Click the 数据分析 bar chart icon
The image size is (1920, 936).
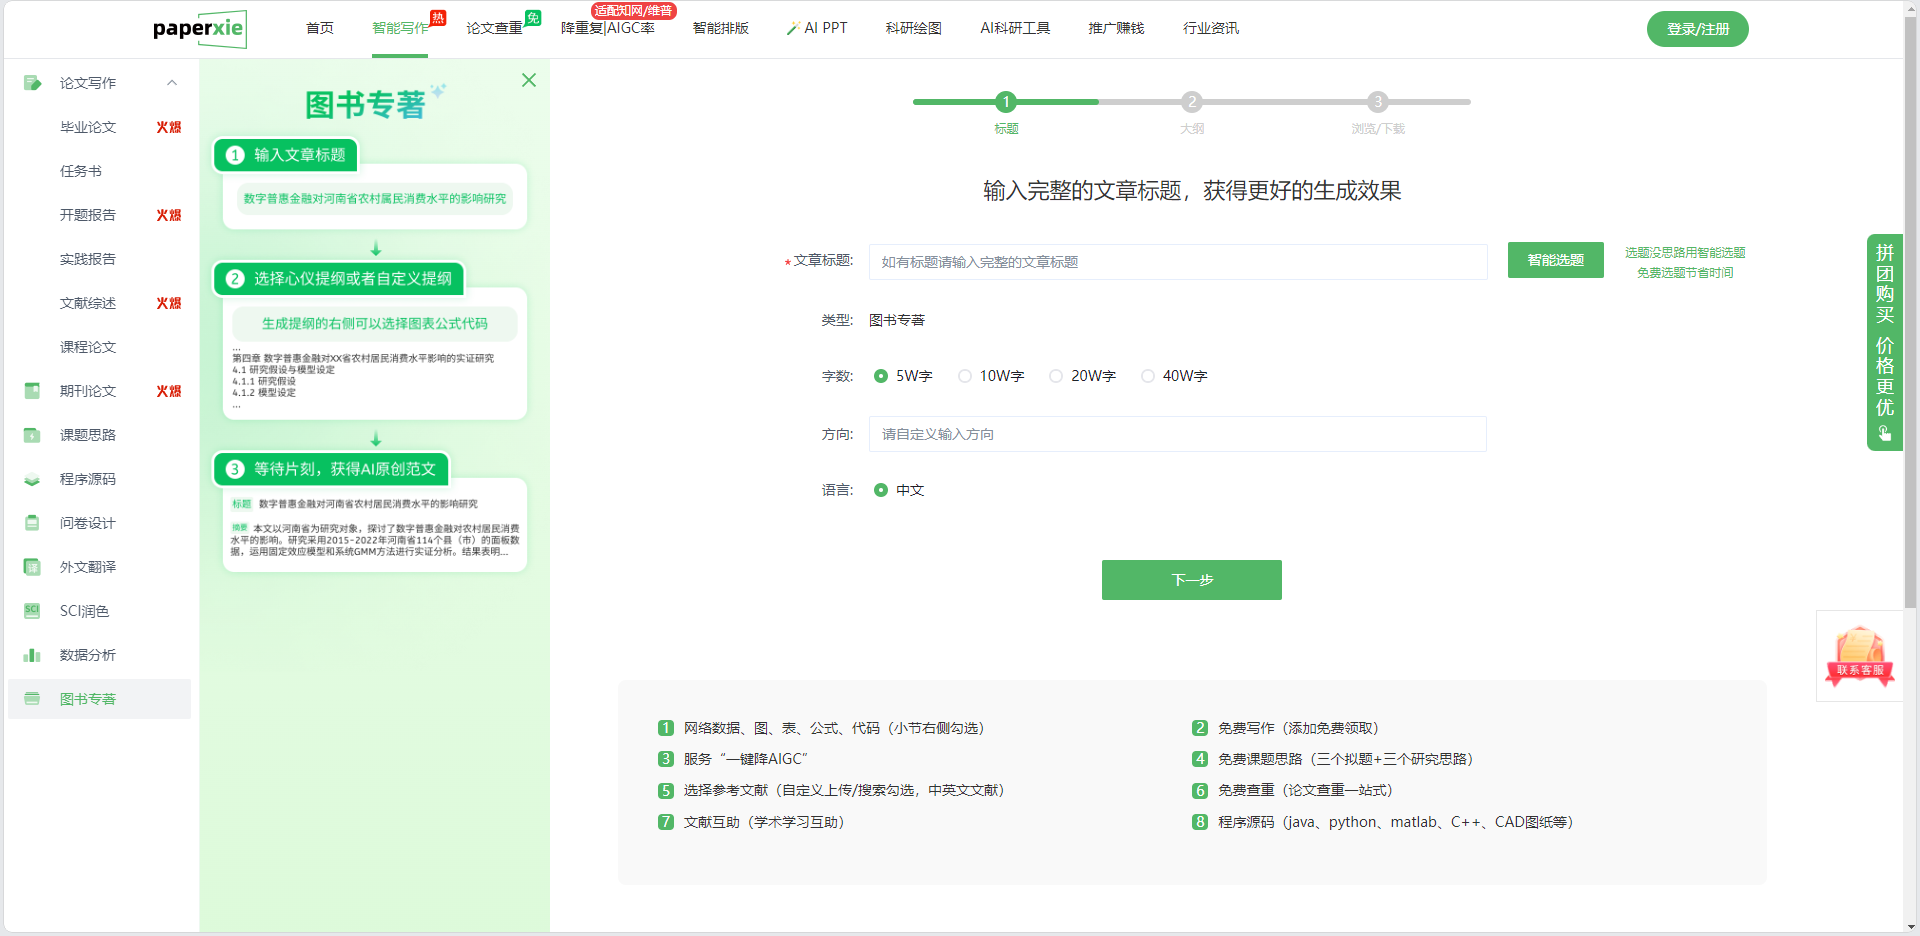click(32, 655)
